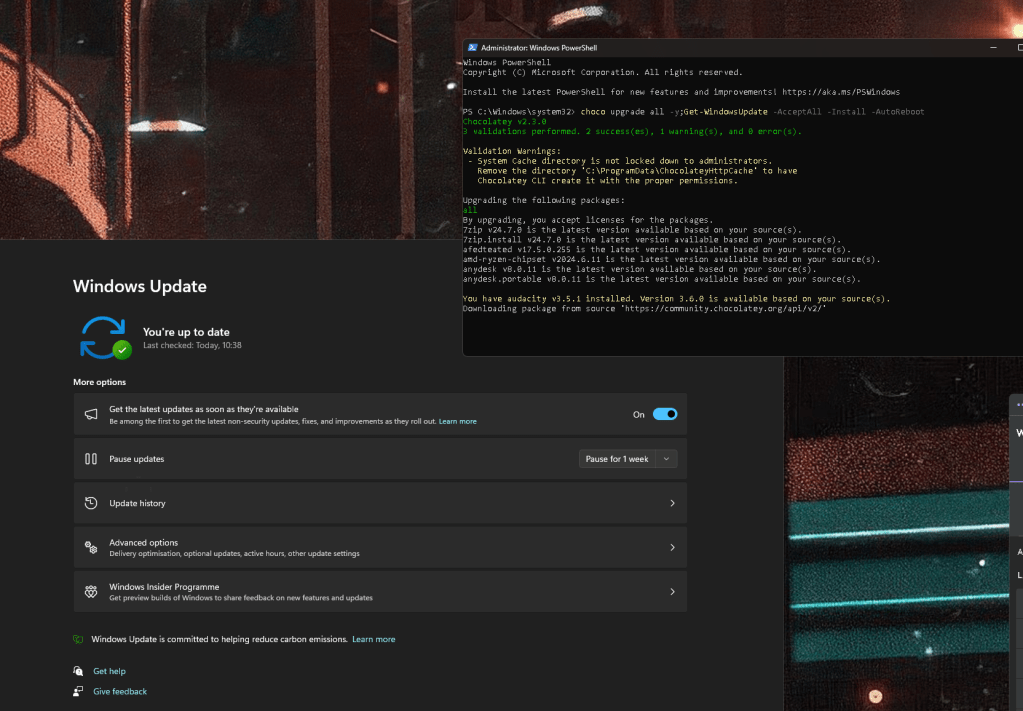Image resolution: width=1023 pixels, height=711 pixels.
Task: Click the Upgrading the following packages line
Action: pyautogui.click(x=543, y=200)
